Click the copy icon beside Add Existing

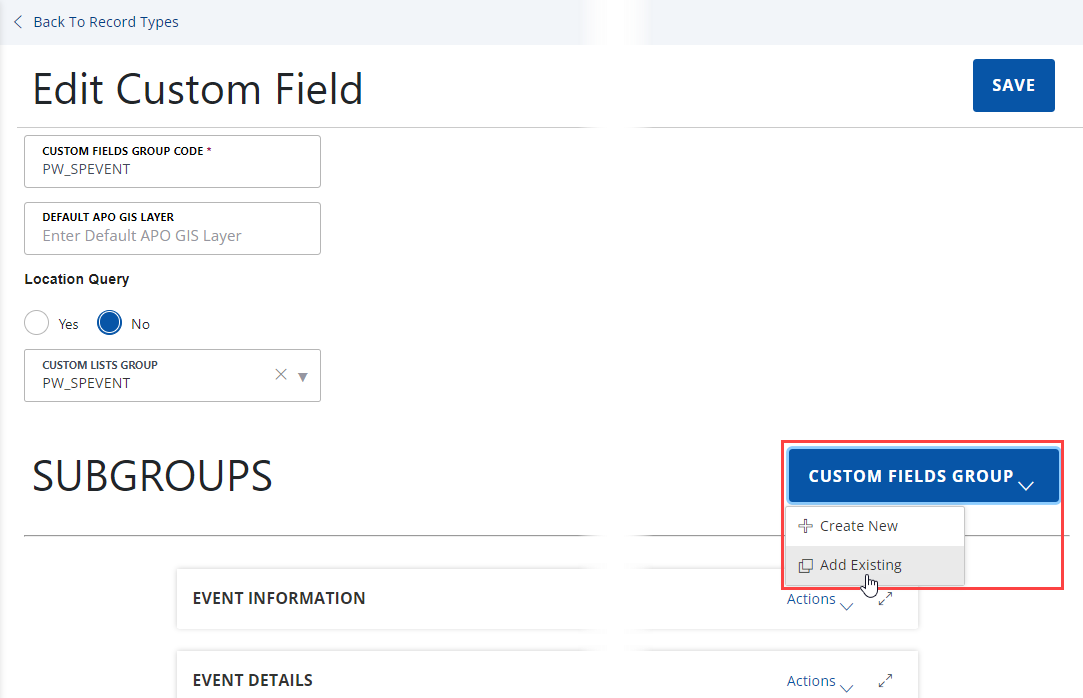pos(805,565)
